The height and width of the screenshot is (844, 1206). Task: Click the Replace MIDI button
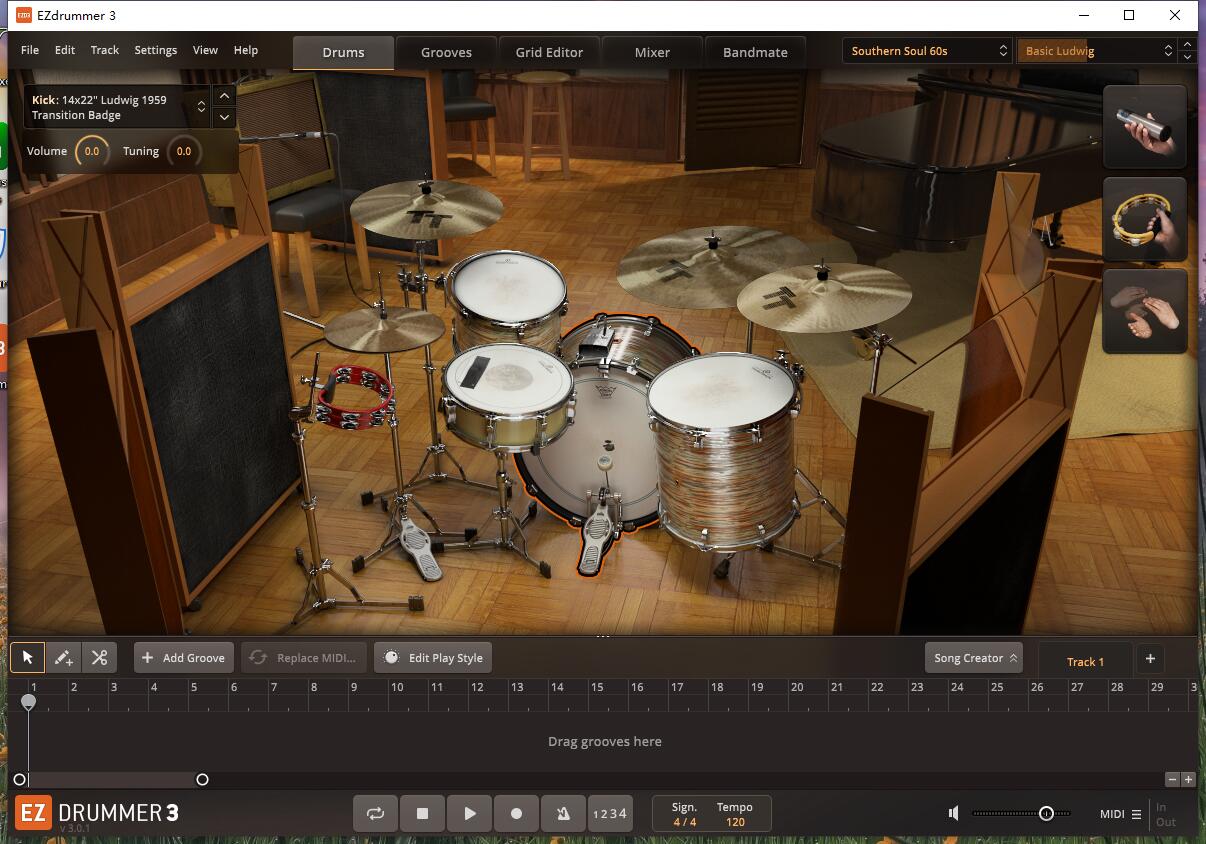click(304, 658)
